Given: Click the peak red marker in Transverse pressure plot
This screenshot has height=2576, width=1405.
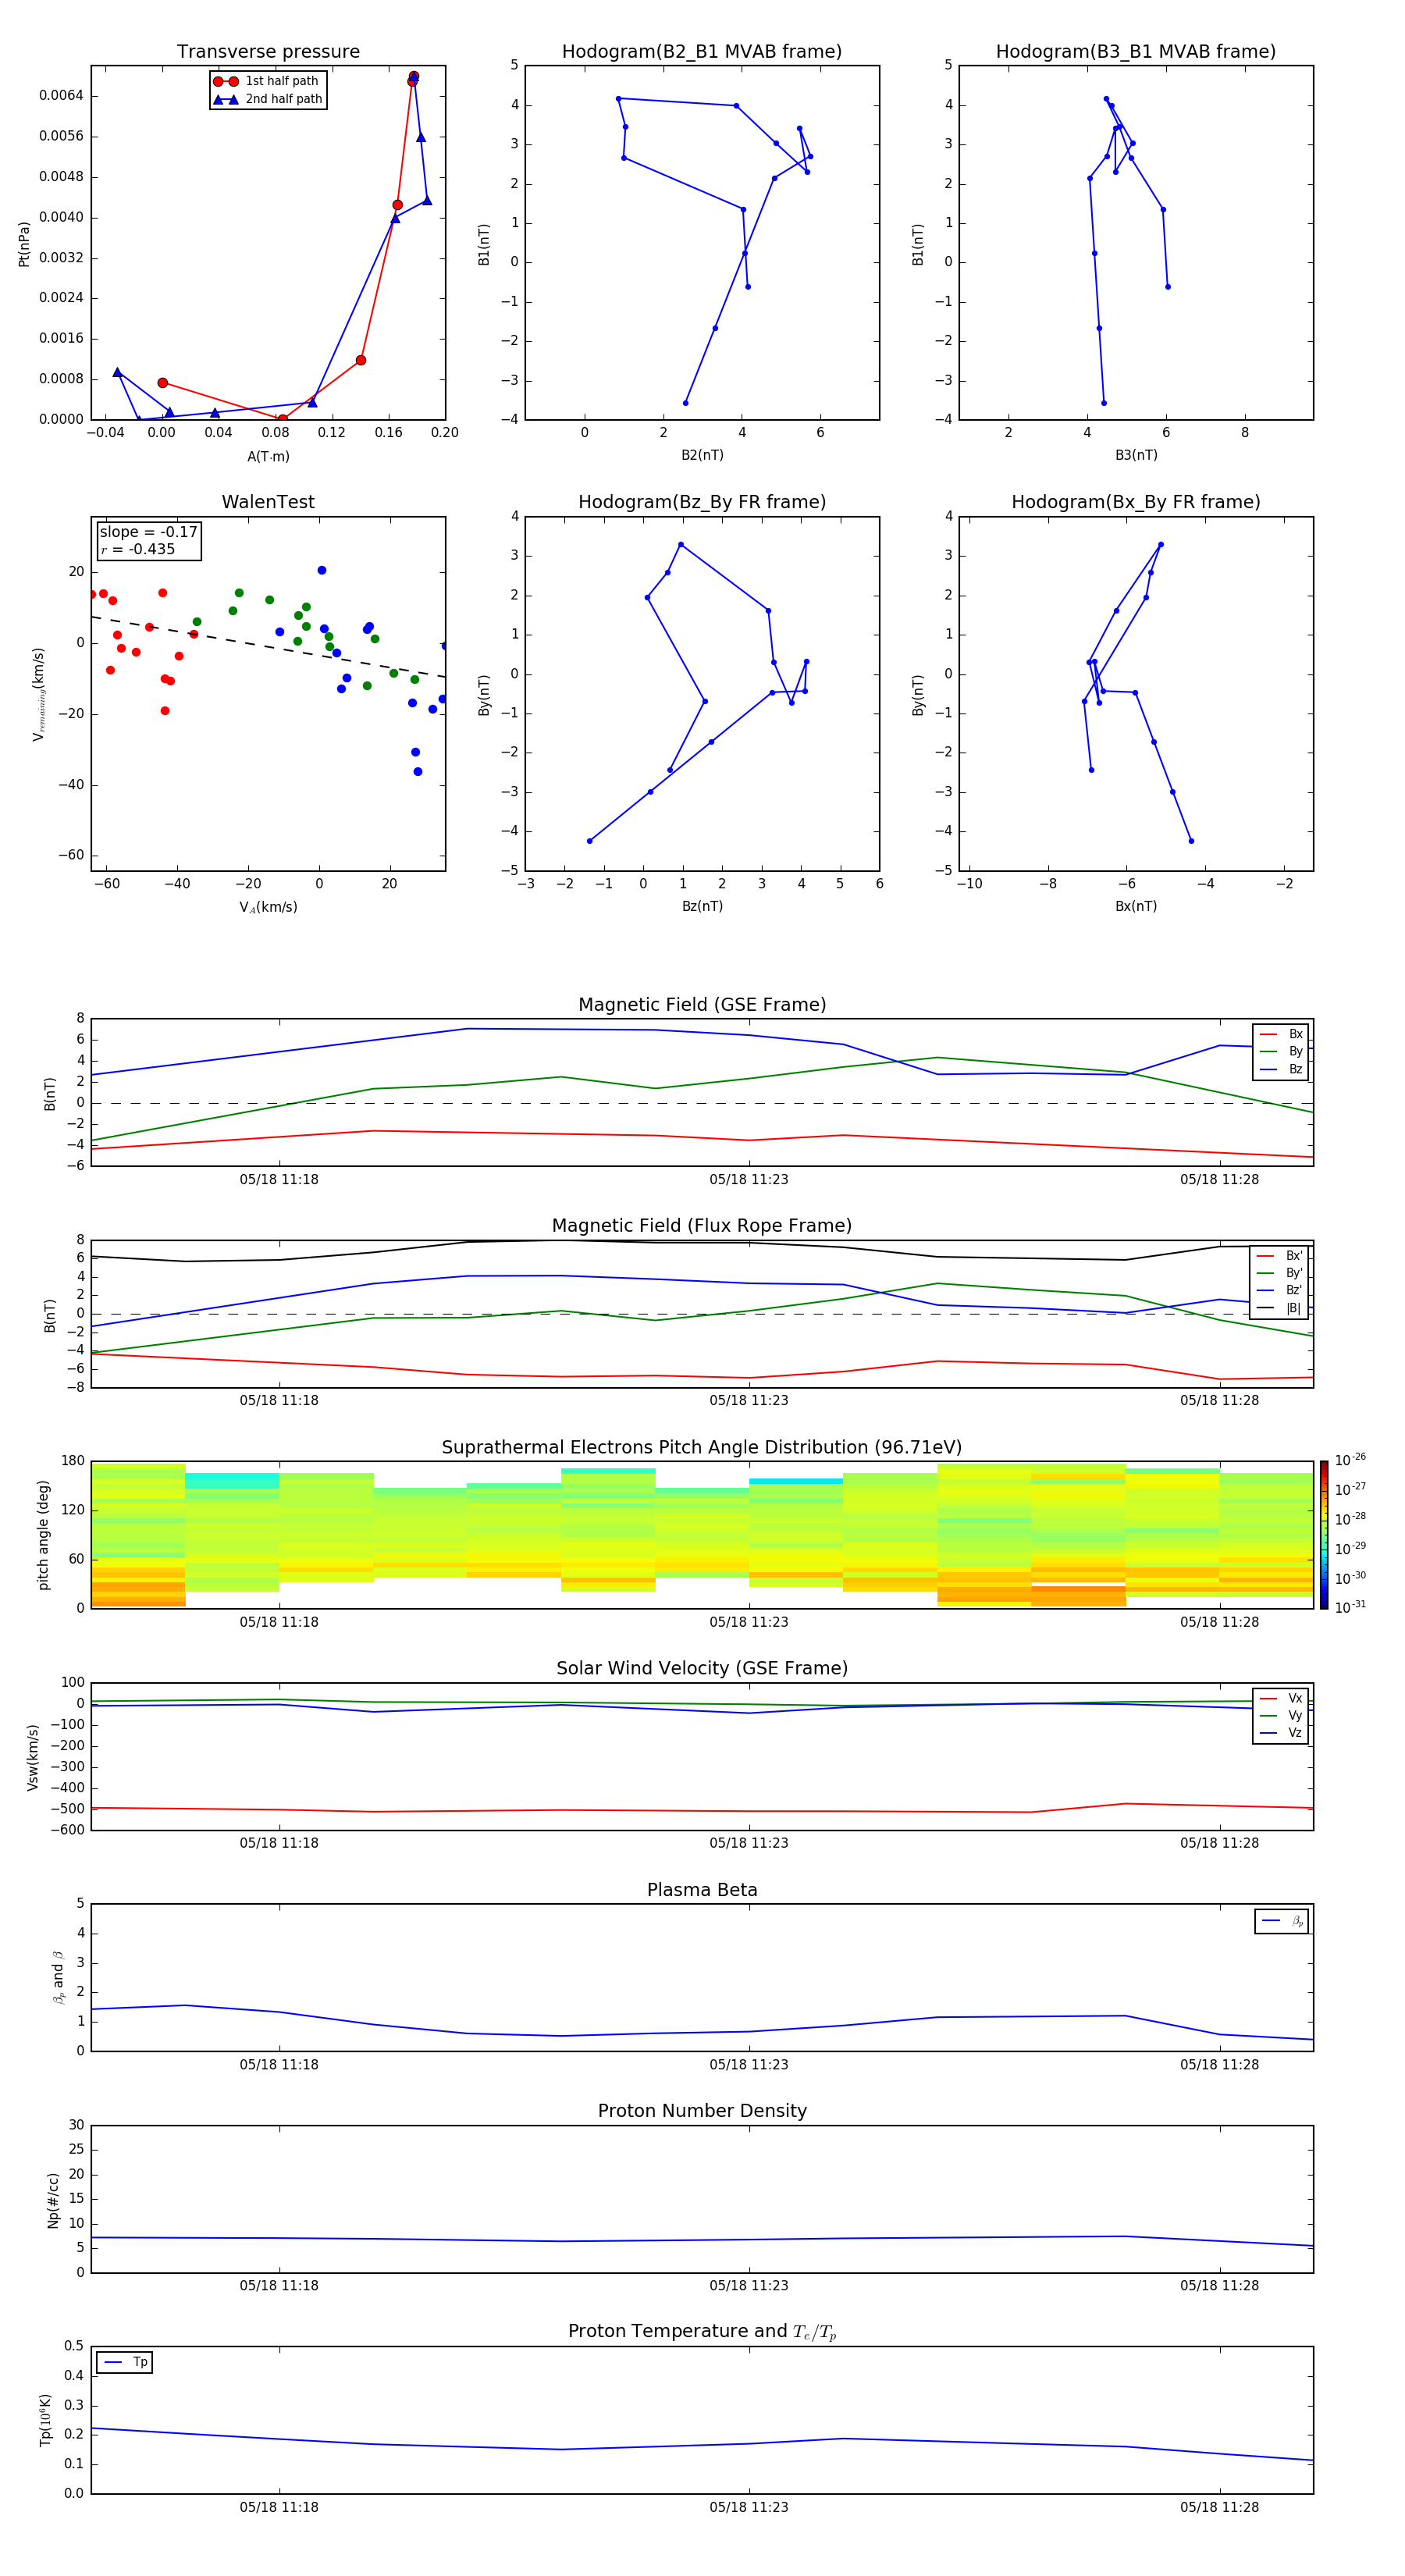Looking at the screenshot, I should click(x=413, y=77).
